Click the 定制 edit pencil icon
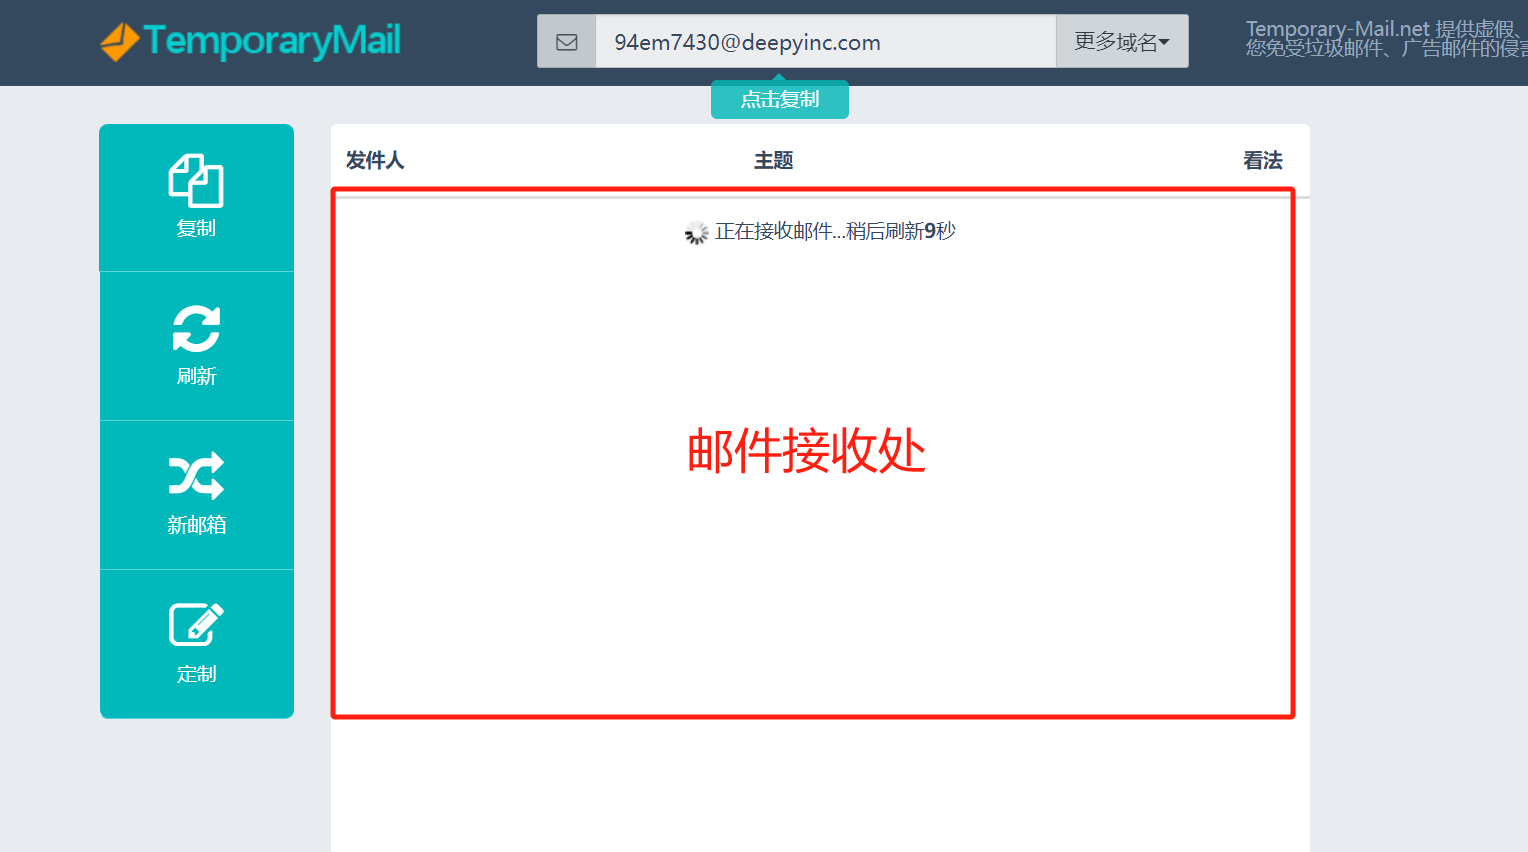1528x852 pixels. [196, 625]
